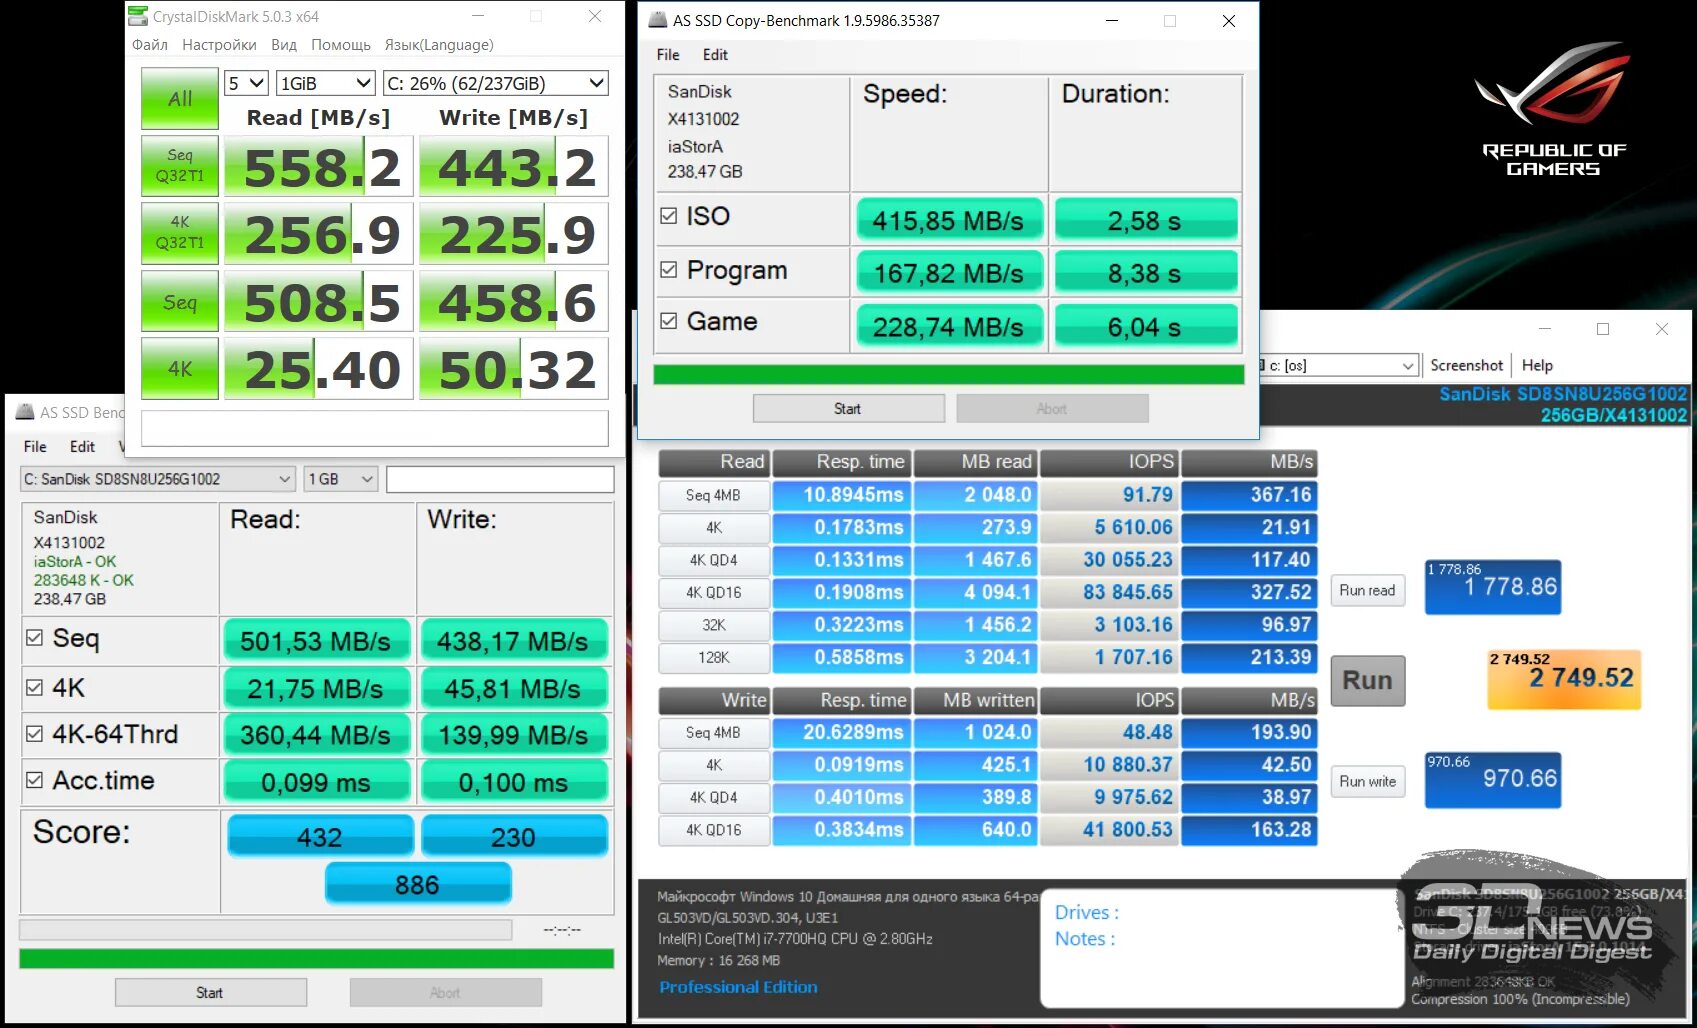
Task: Toggle the Program checkbox in Copy-Benchmark
Action: pos(669,269)
